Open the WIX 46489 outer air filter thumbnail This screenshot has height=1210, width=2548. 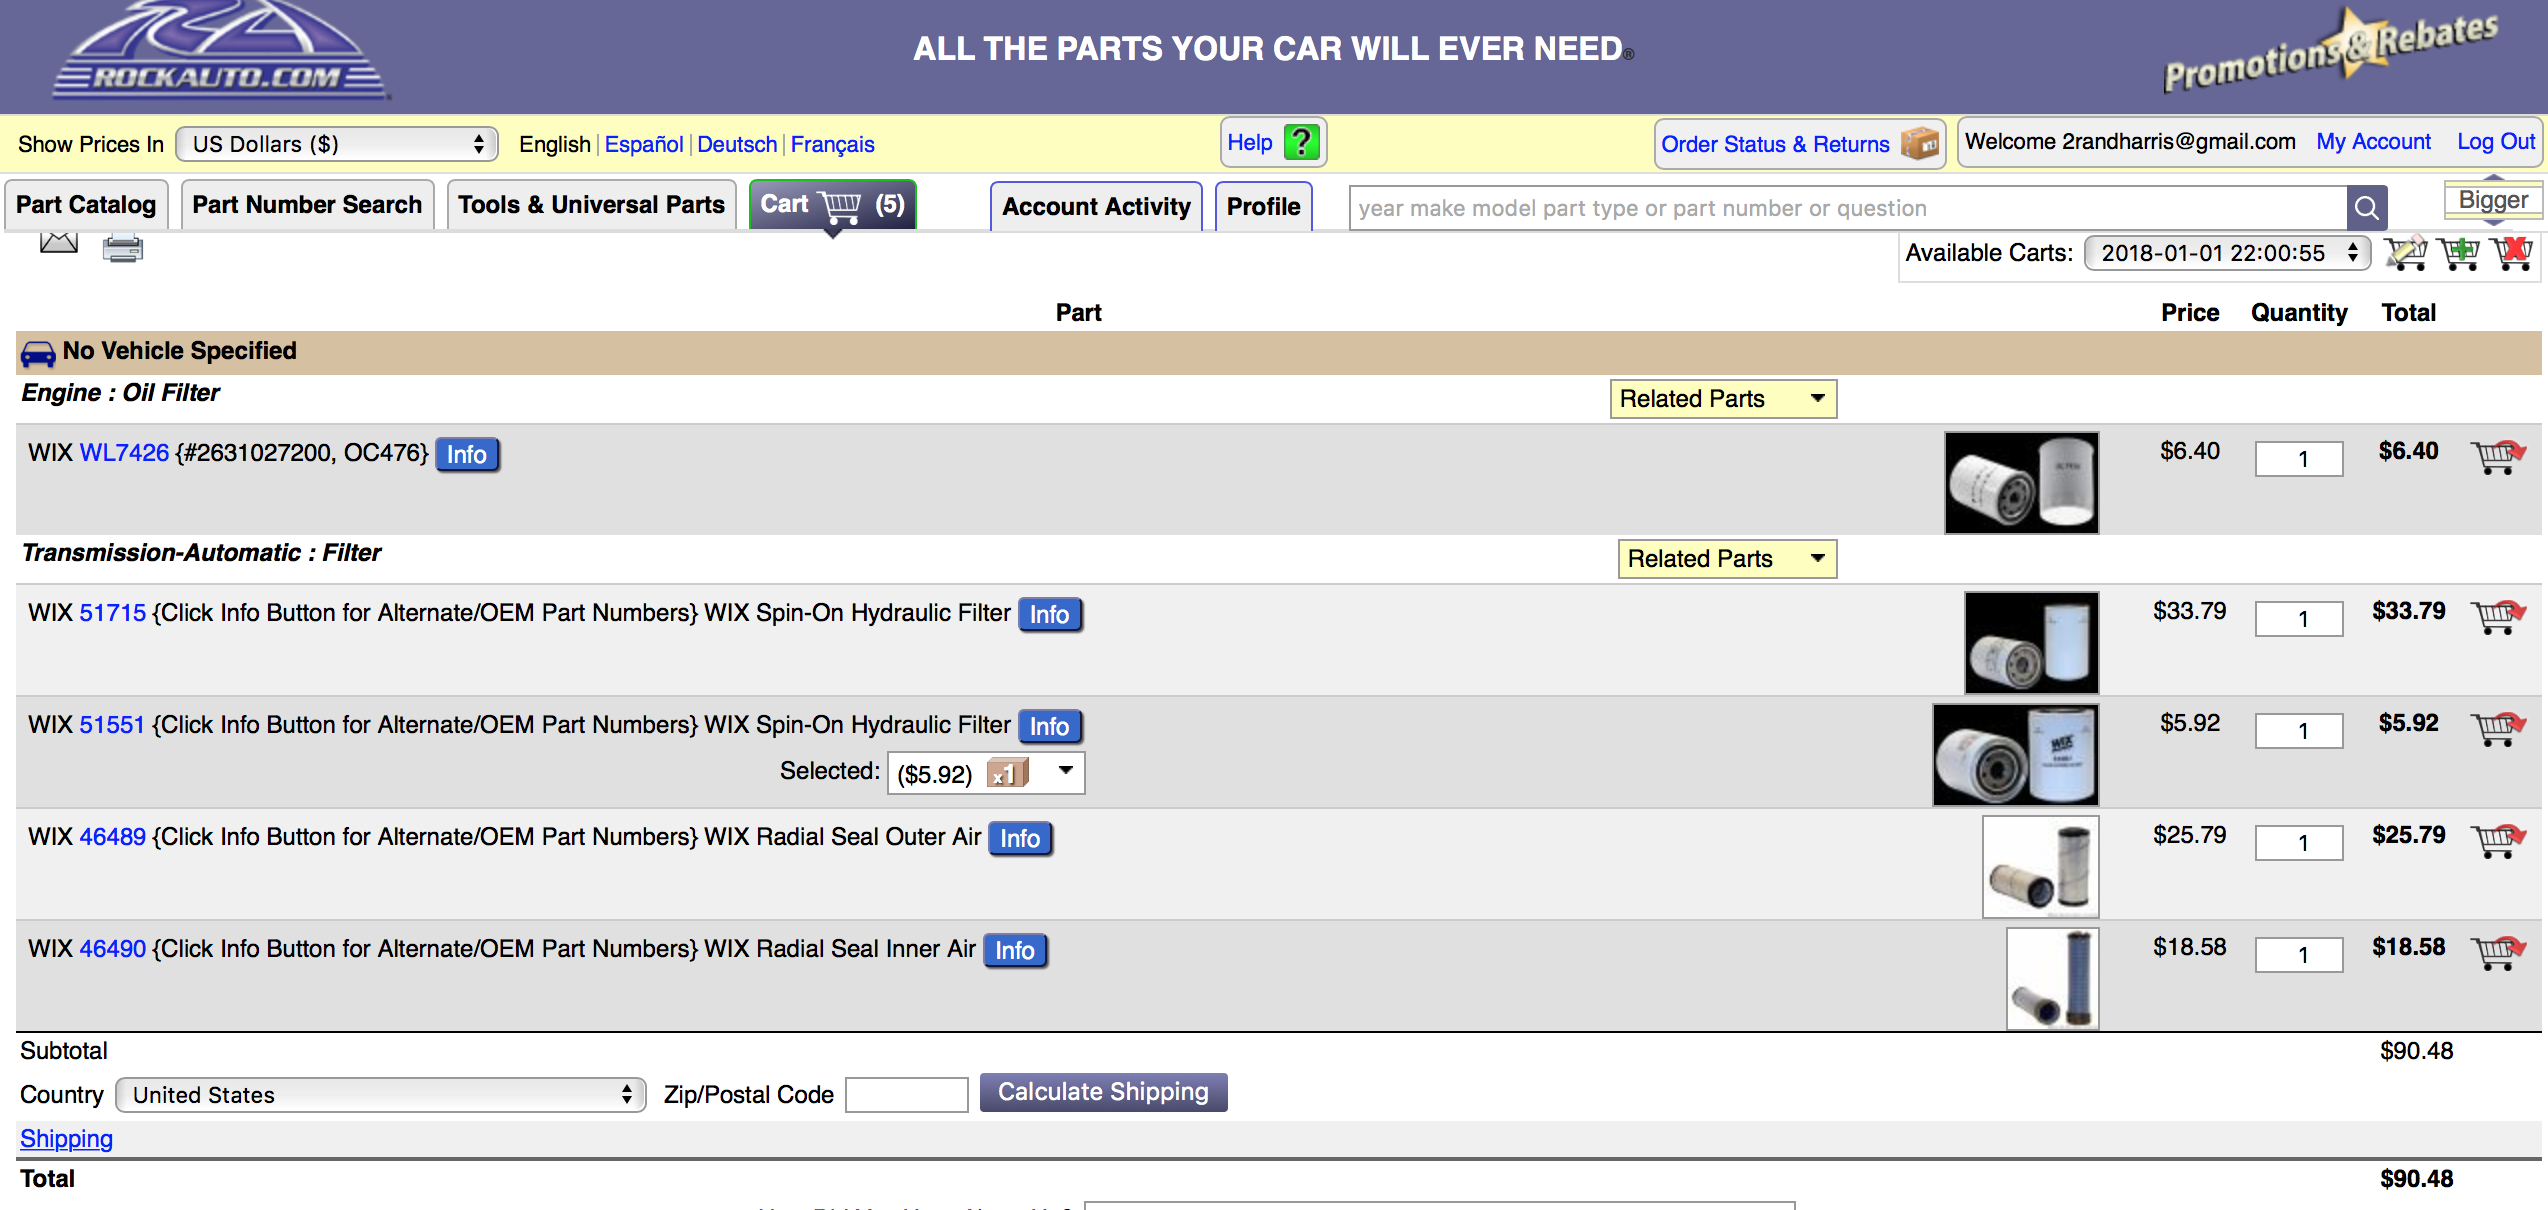pos(2040,866)
